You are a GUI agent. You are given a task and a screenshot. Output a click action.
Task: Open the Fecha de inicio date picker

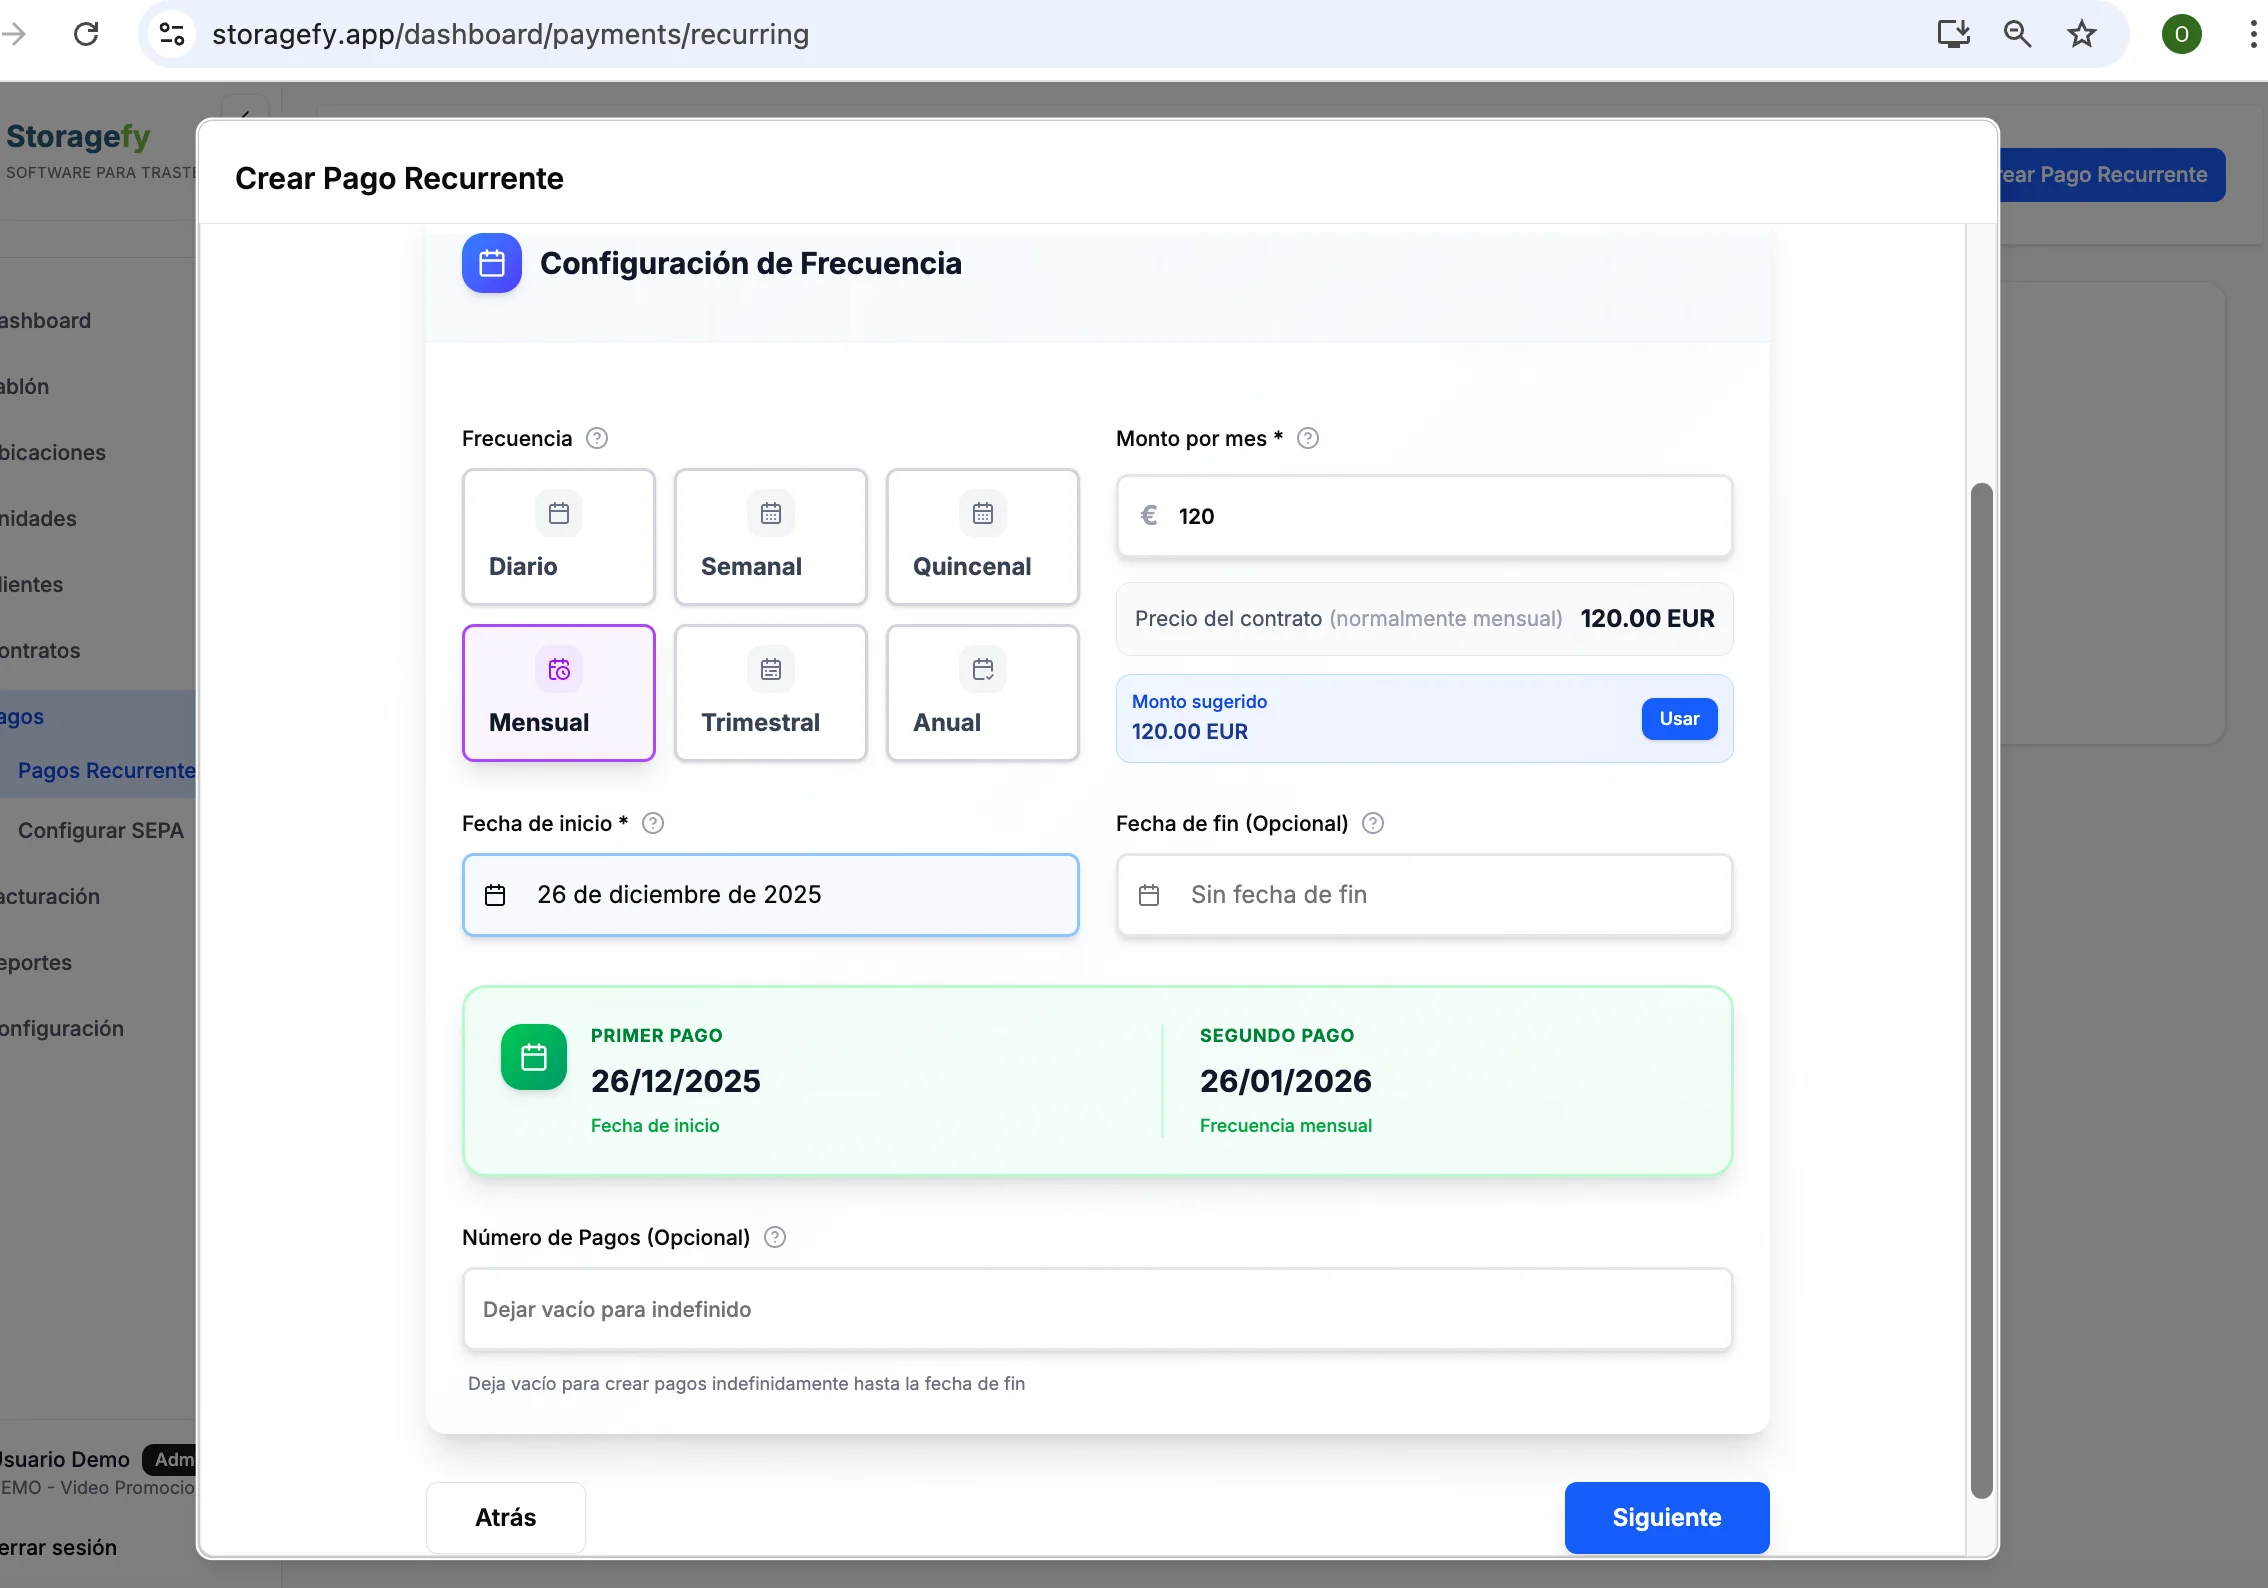pos(770,894)
